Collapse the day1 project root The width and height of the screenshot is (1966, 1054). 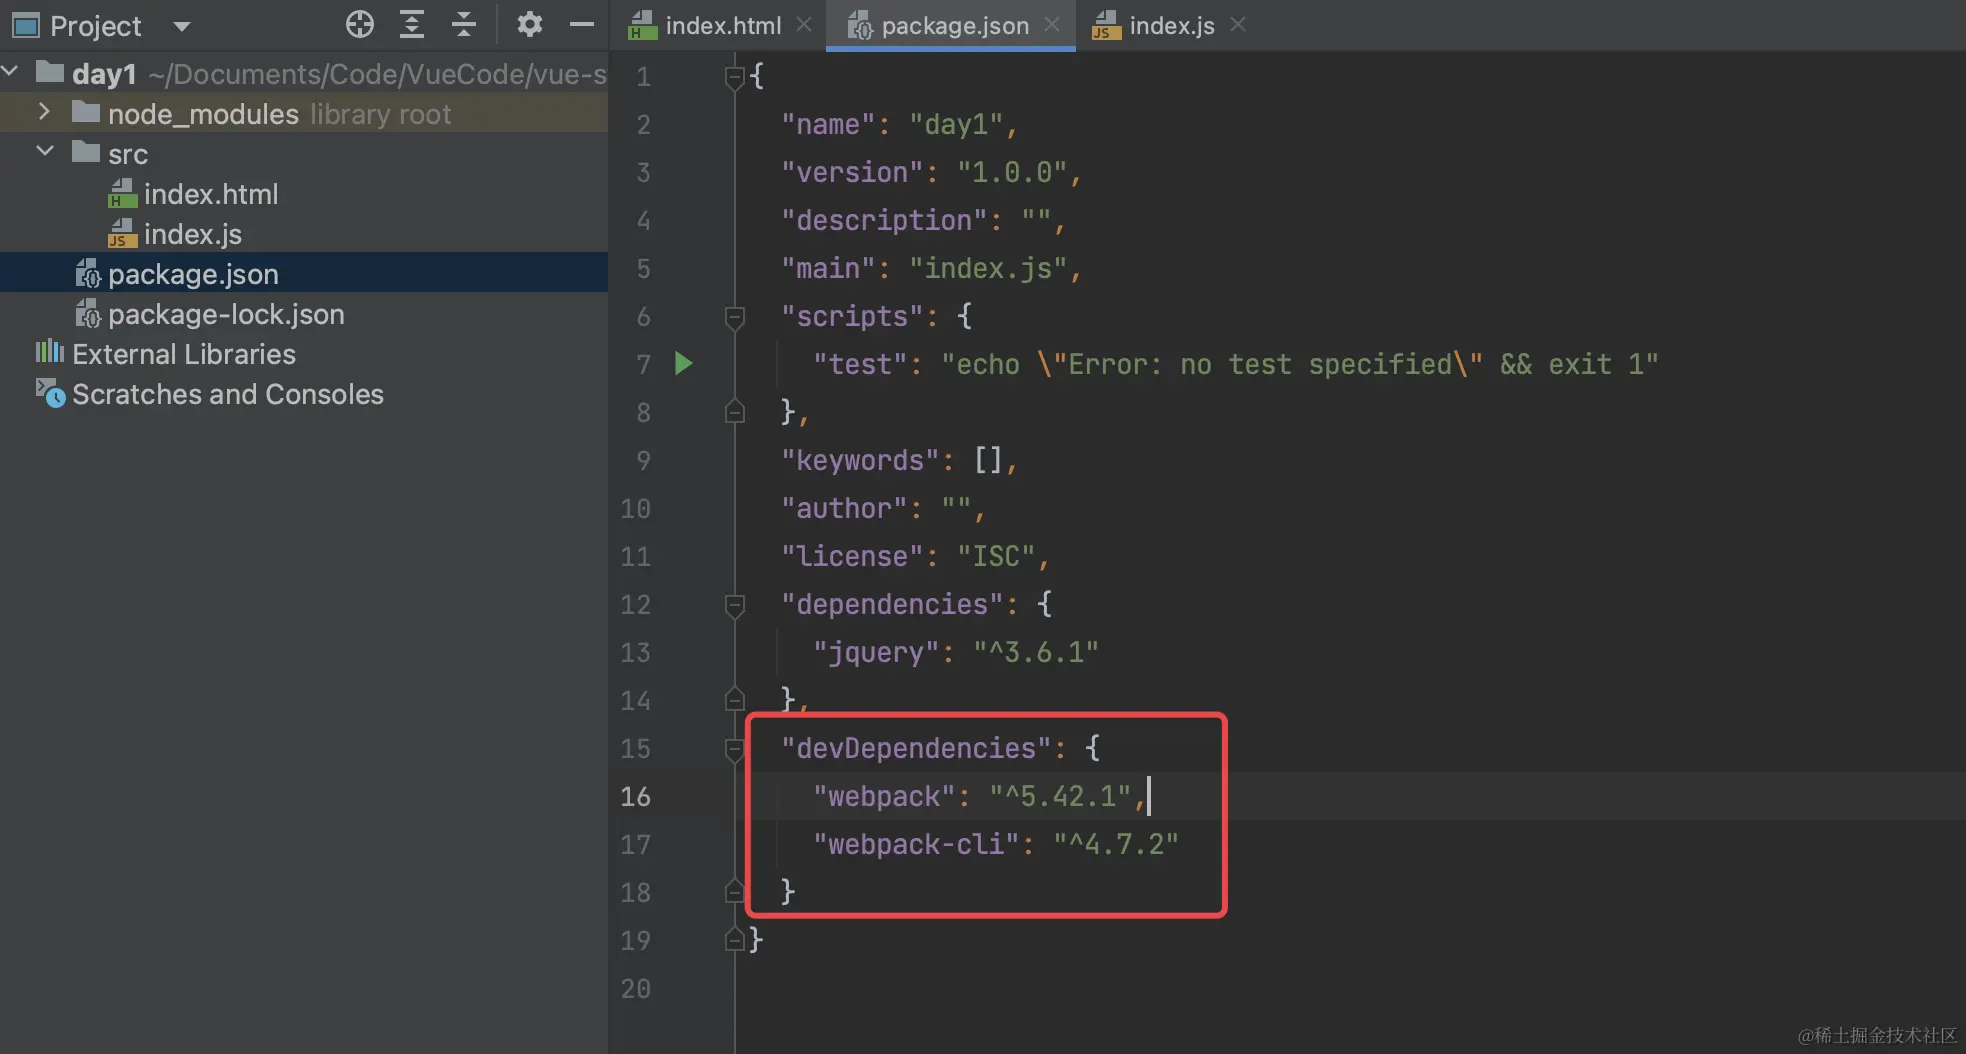pos(11,72)
